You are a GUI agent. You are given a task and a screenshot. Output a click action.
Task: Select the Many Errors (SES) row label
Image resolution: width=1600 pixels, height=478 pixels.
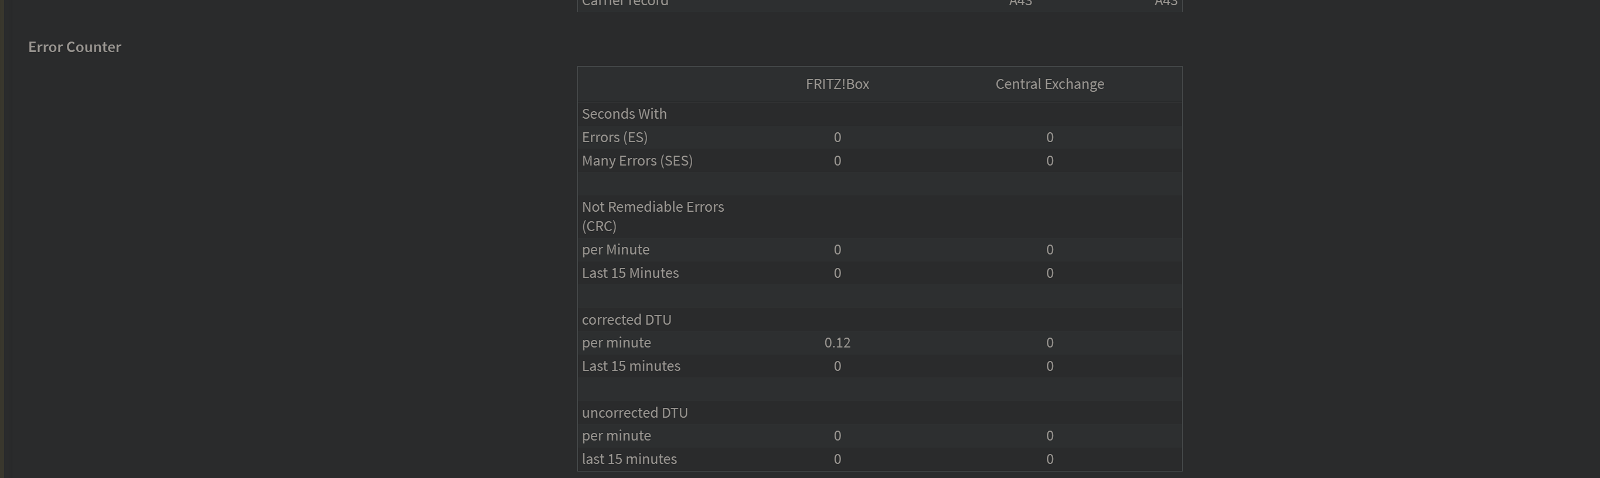[x=637, y=160]
